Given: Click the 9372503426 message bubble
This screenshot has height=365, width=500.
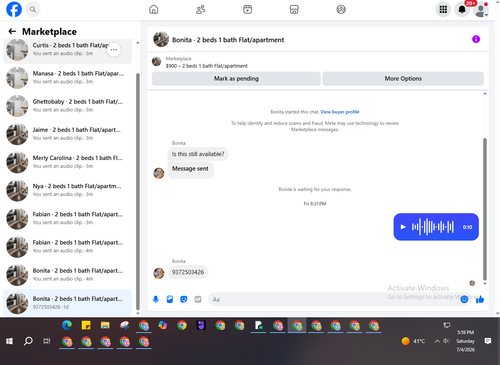Looking at the screenshot, I should coord(188,272).
